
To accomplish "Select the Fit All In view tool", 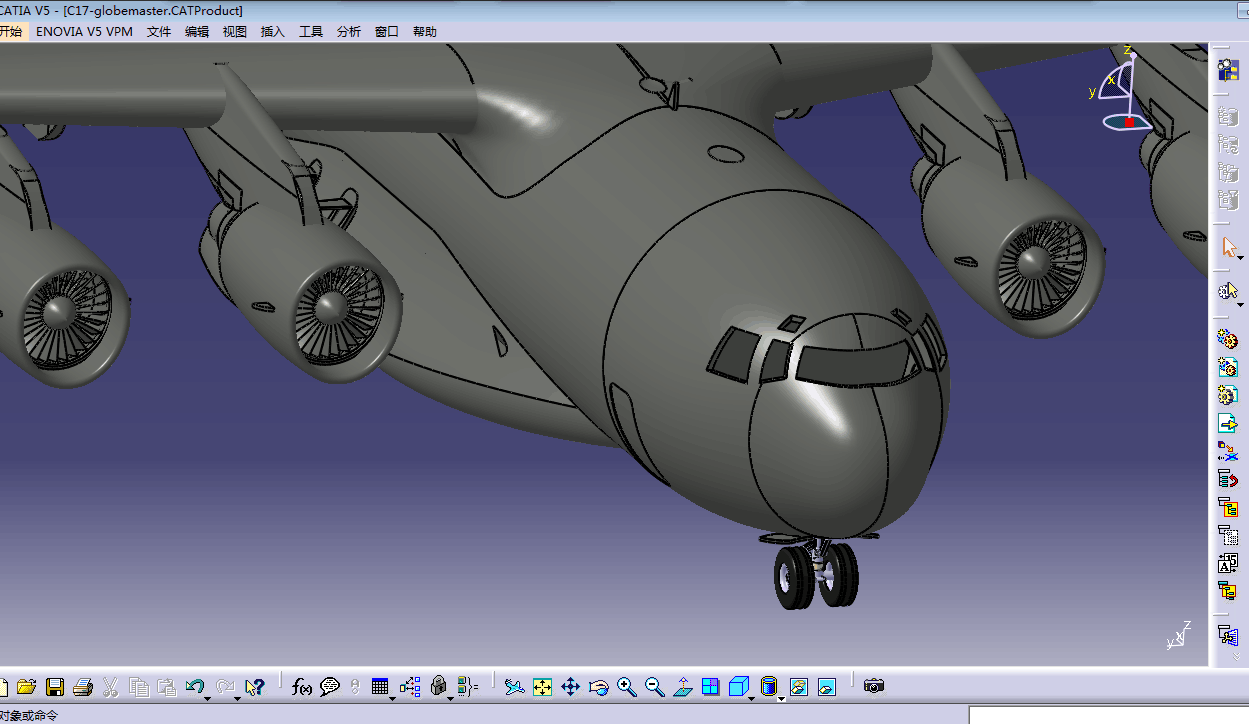I will pyautogui.click(x=543, y=687).
